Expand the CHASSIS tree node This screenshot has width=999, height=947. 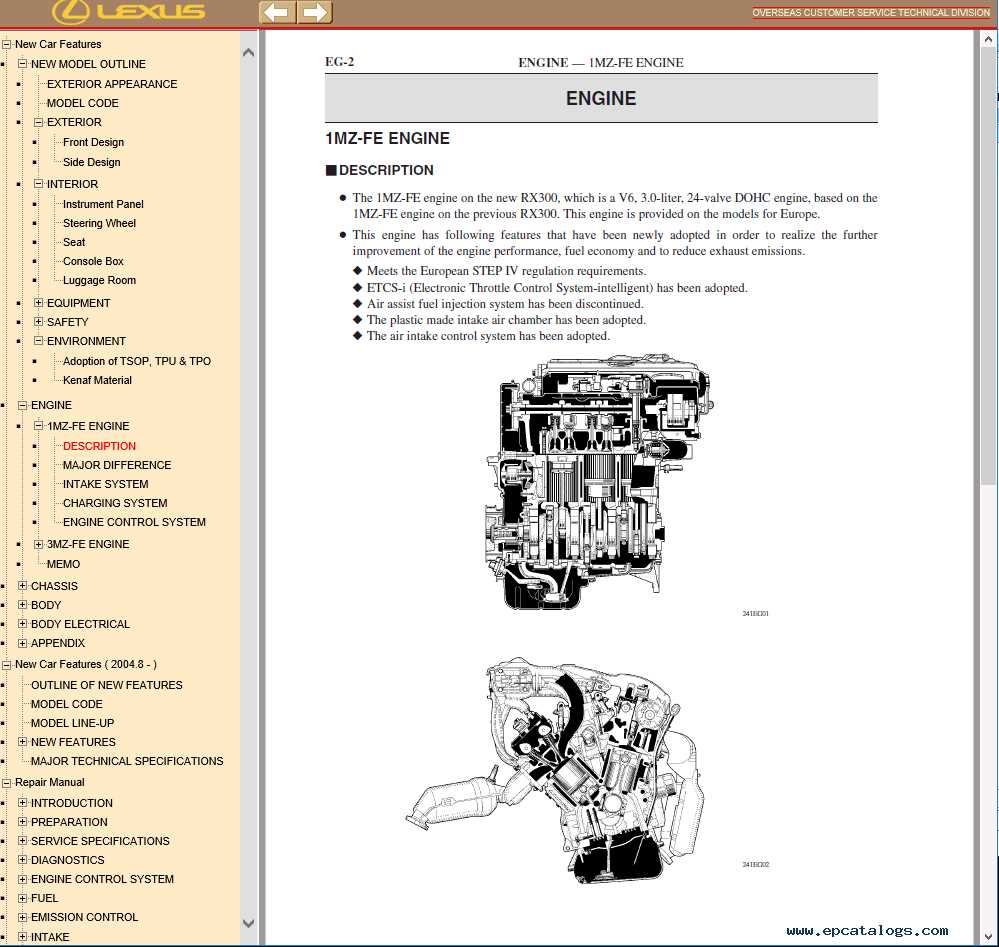click(22, 586)
